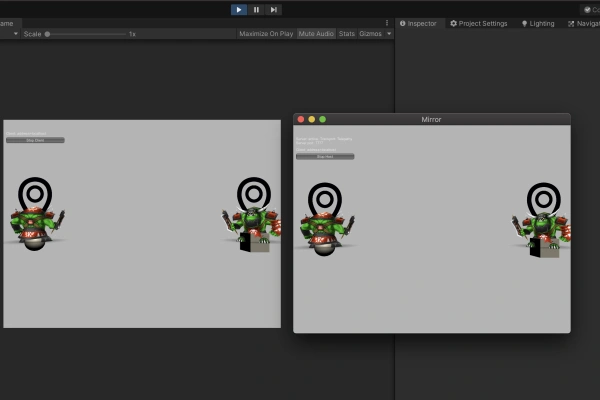Click the left orc in Mirror window

point(326,233)
